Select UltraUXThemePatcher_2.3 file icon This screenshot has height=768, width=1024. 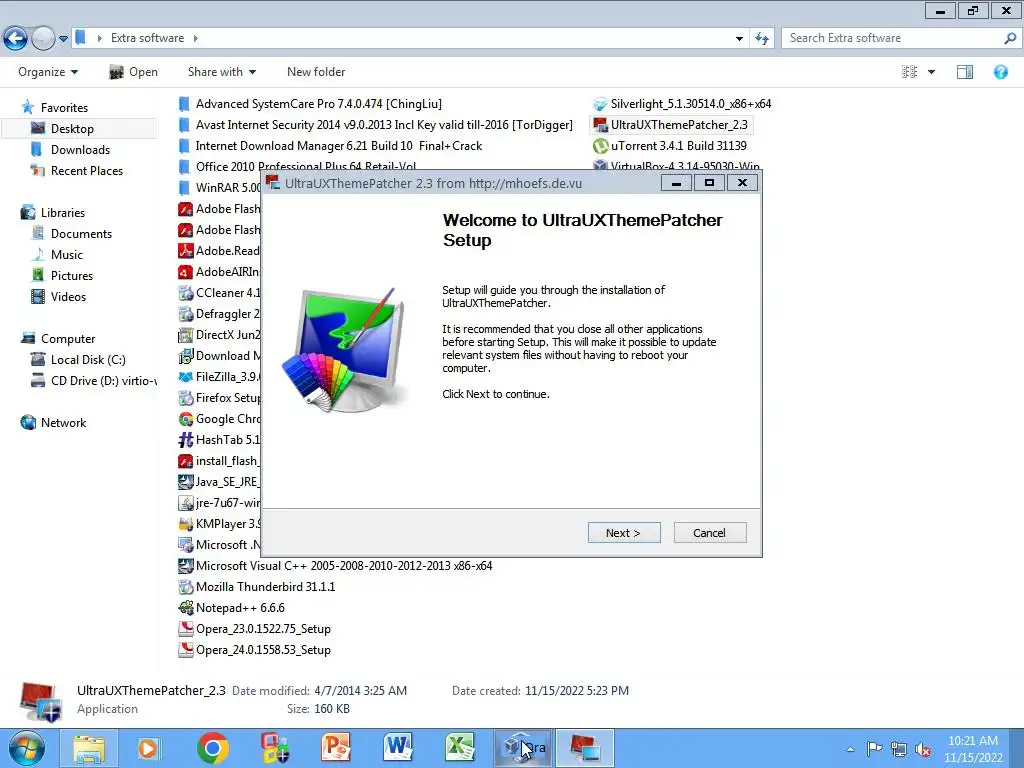pos(600,125)
